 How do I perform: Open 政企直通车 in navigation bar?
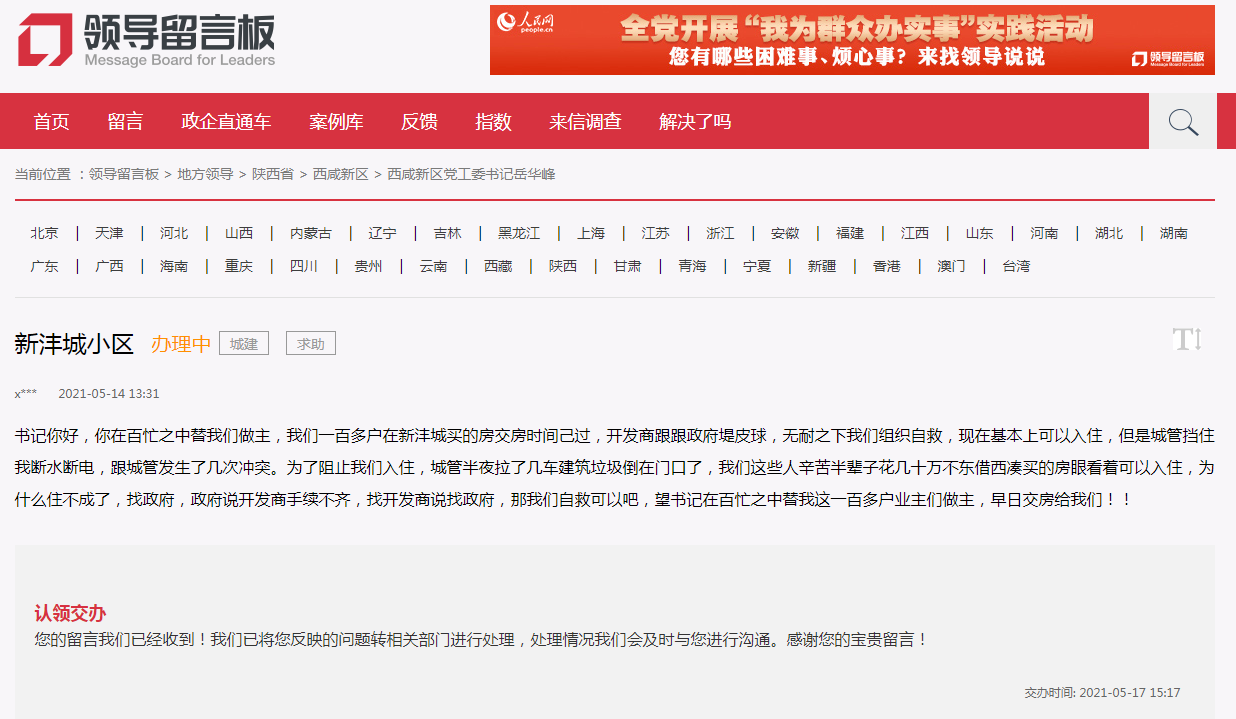(x=226, y=122)
